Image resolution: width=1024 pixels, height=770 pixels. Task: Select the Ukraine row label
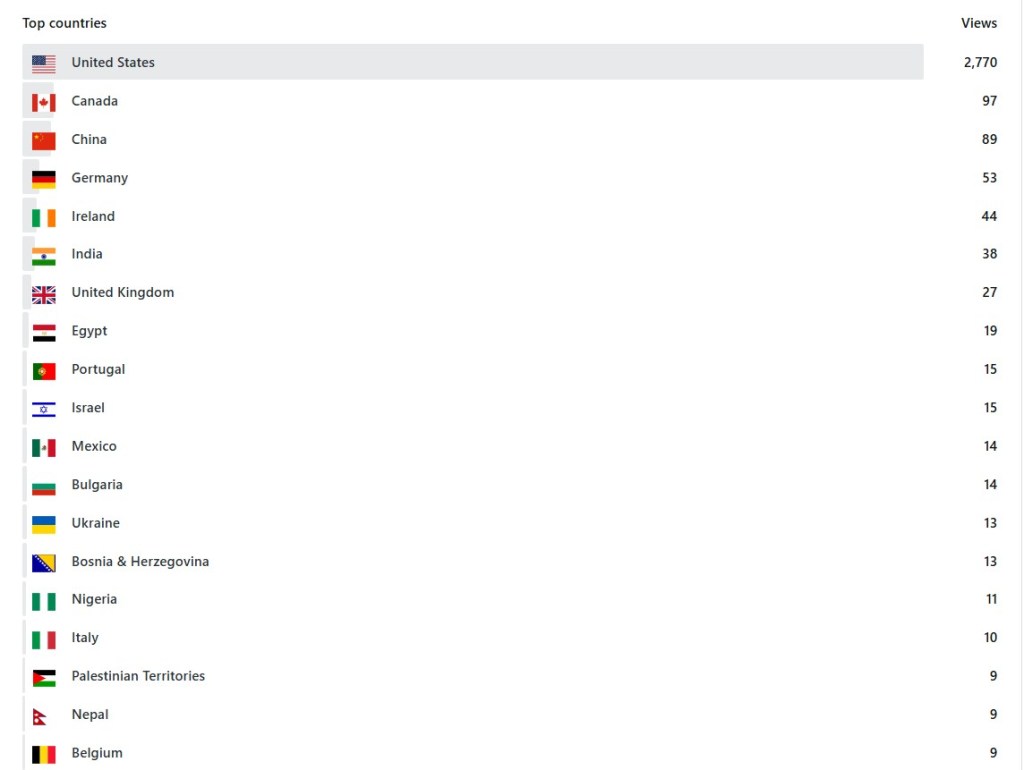click(x=95, y=523)
